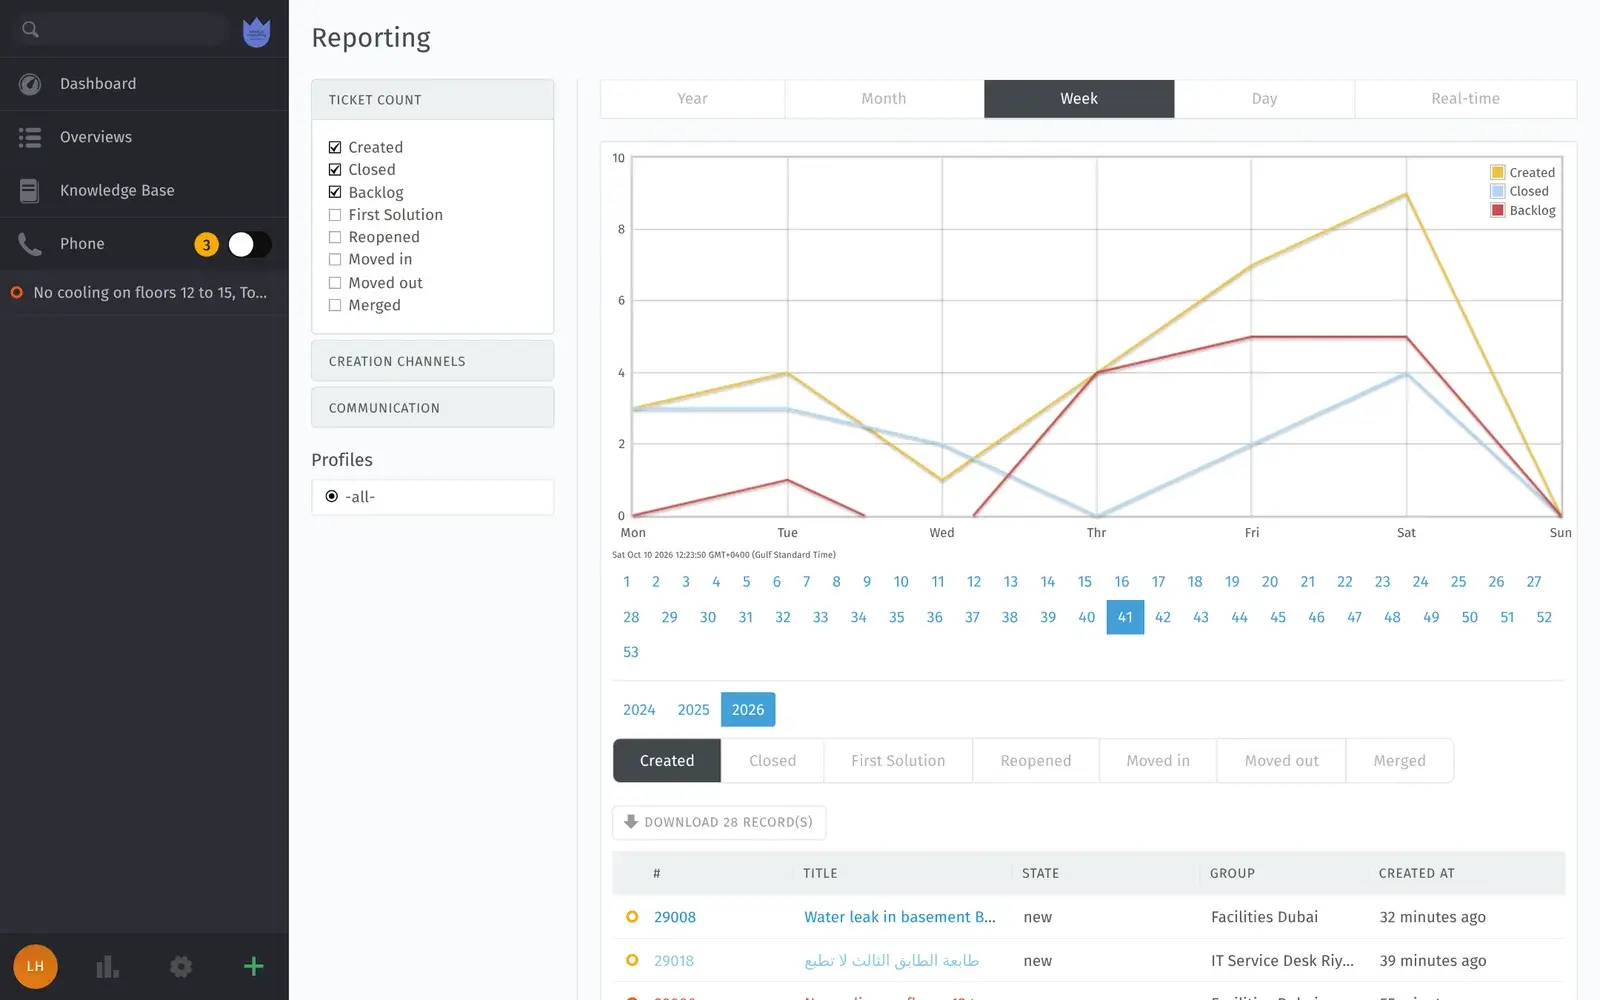Expand the Creation Channels section
Screen dimensions: 1600x1000
click(x=433, y=361)
